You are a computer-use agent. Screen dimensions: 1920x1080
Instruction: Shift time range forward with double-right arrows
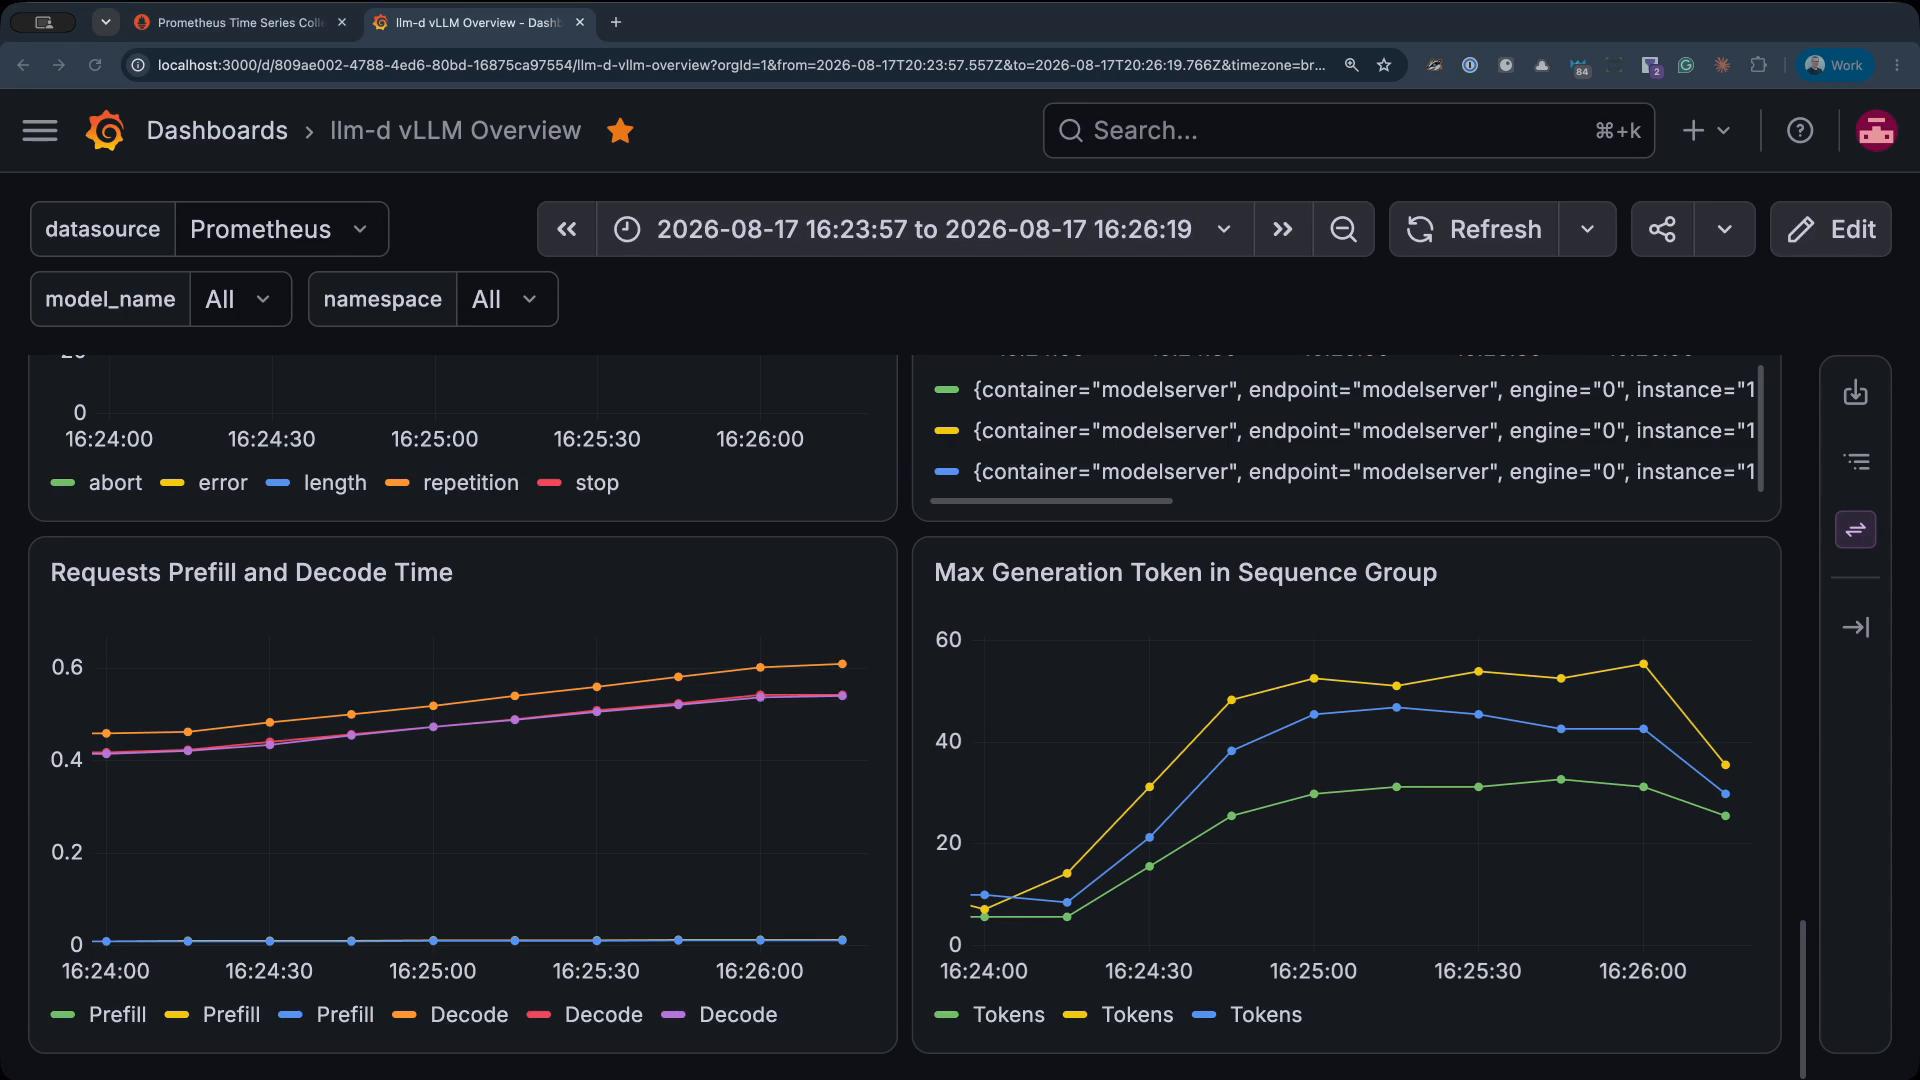(x=1283, y=229)
